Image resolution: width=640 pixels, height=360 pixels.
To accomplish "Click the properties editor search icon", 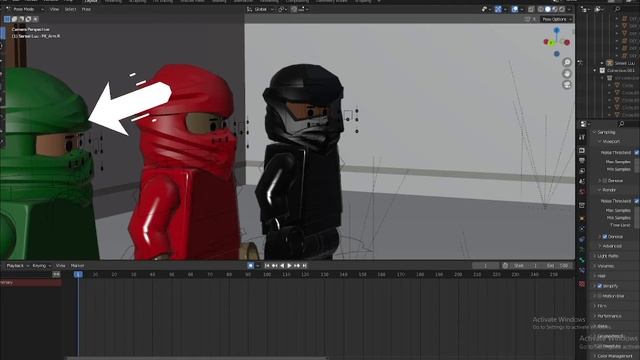I will pos(622,124).
